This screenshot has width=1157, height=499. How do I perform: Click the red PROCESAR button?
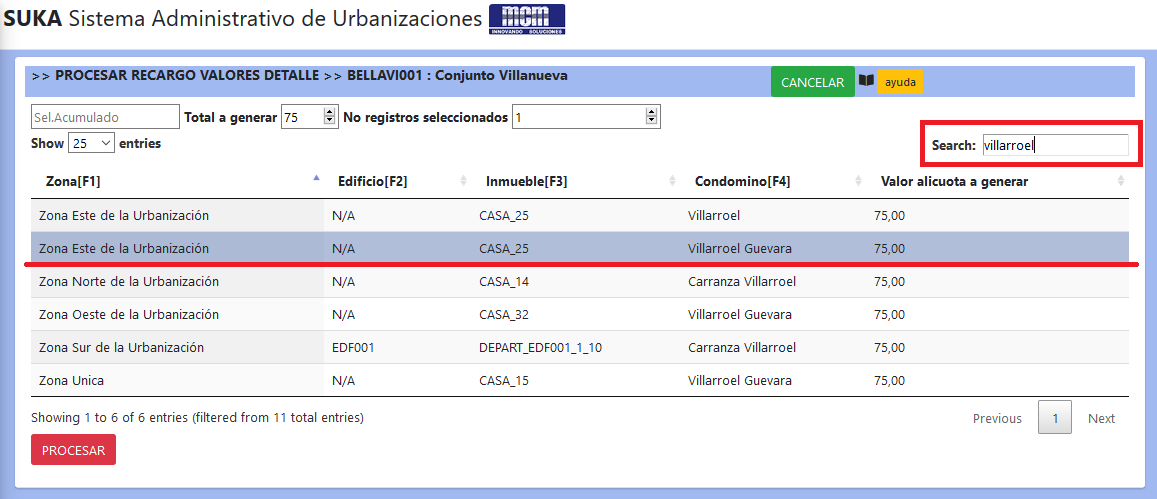(x=73, y=450)
